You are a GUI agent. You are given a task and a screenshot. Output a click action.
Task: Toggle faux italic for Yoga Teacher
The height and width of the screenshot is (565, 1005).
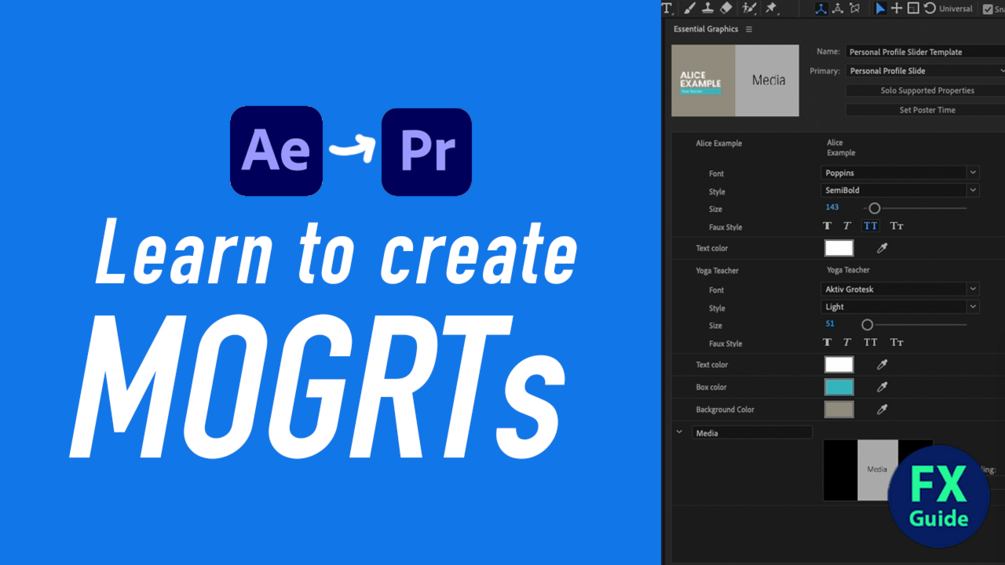847,343
